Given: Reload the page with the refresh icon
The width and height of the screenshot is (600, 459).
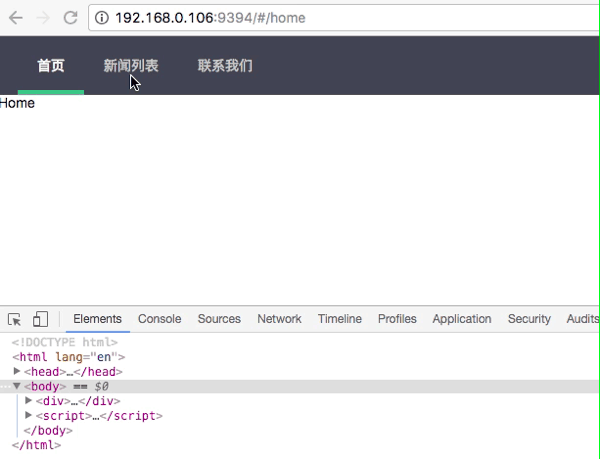Looking at the screenshot, I should pos(70,18).
